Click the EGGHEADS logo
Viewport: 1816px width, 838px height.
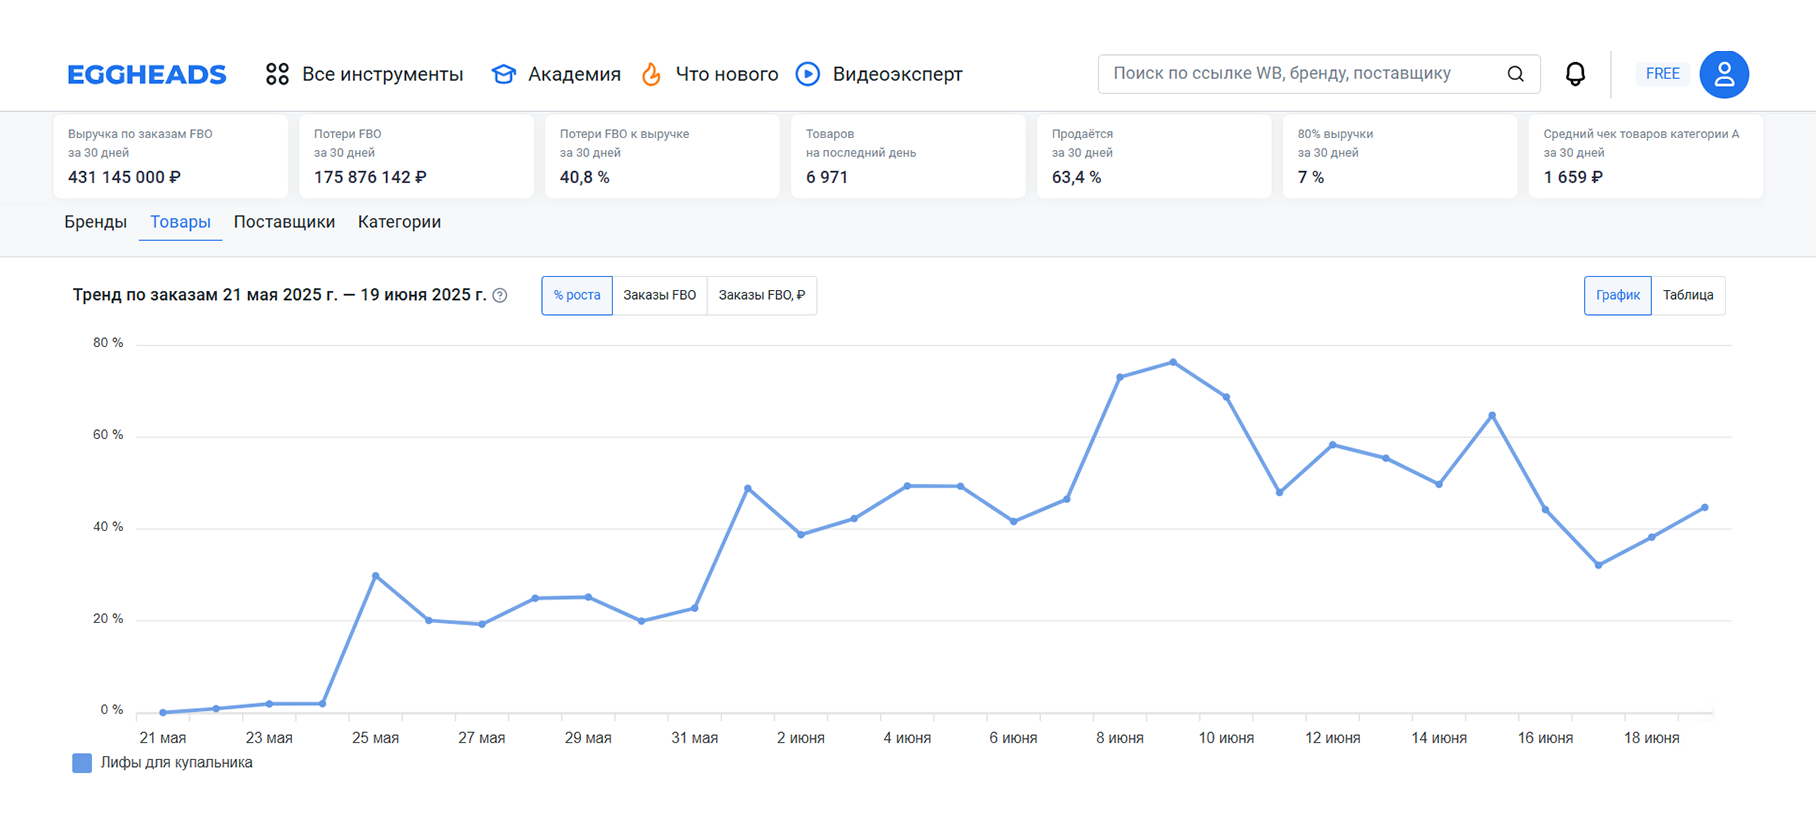click(147, 74)
